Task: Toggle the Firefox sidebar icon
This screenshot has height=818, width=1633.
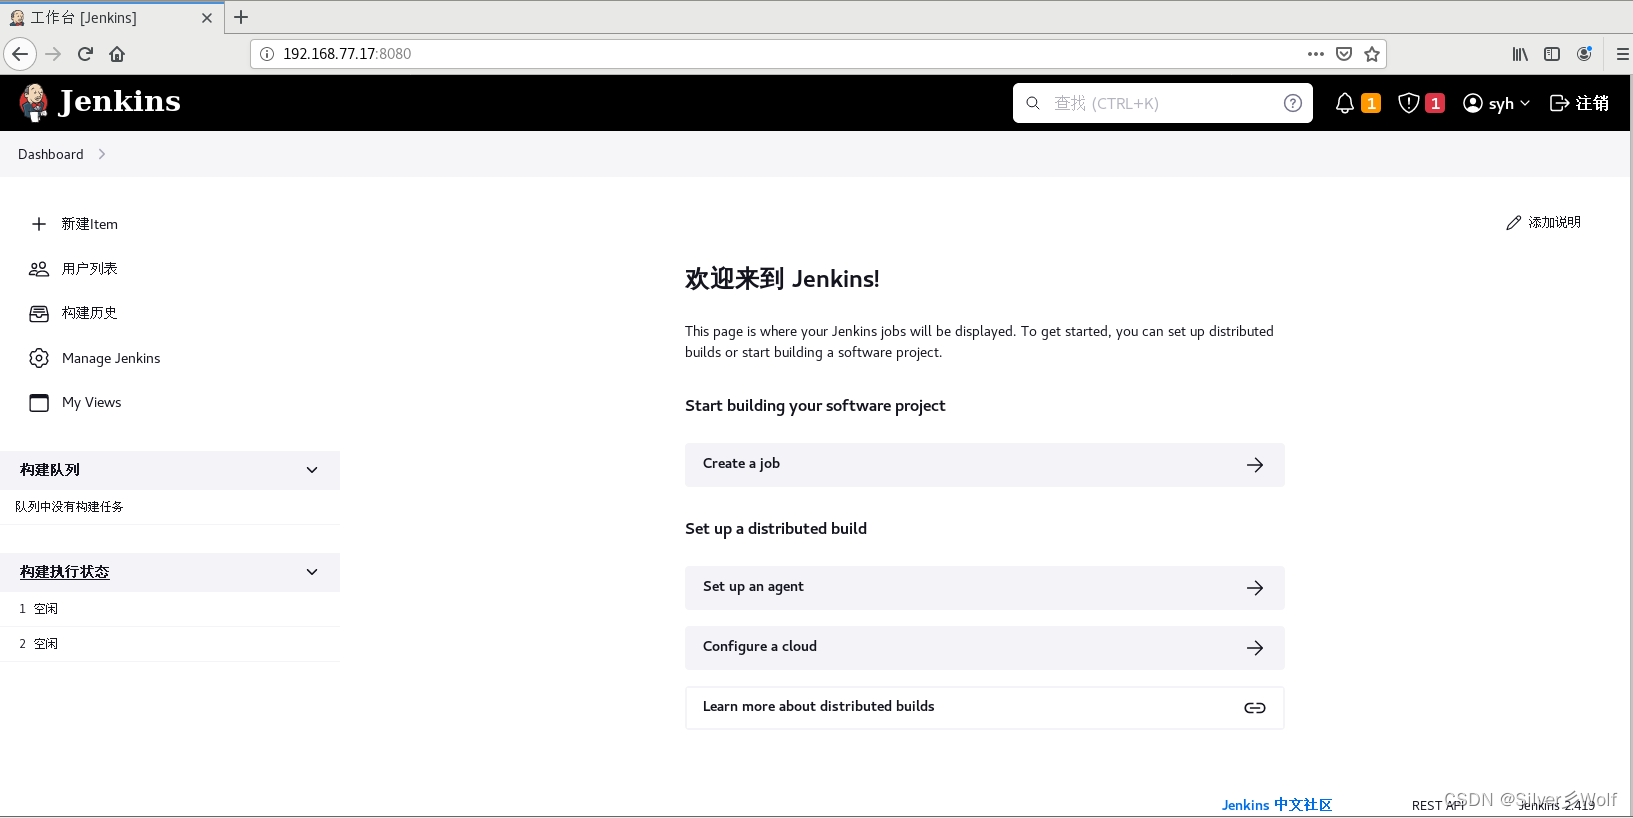Action: (1552, 54)
